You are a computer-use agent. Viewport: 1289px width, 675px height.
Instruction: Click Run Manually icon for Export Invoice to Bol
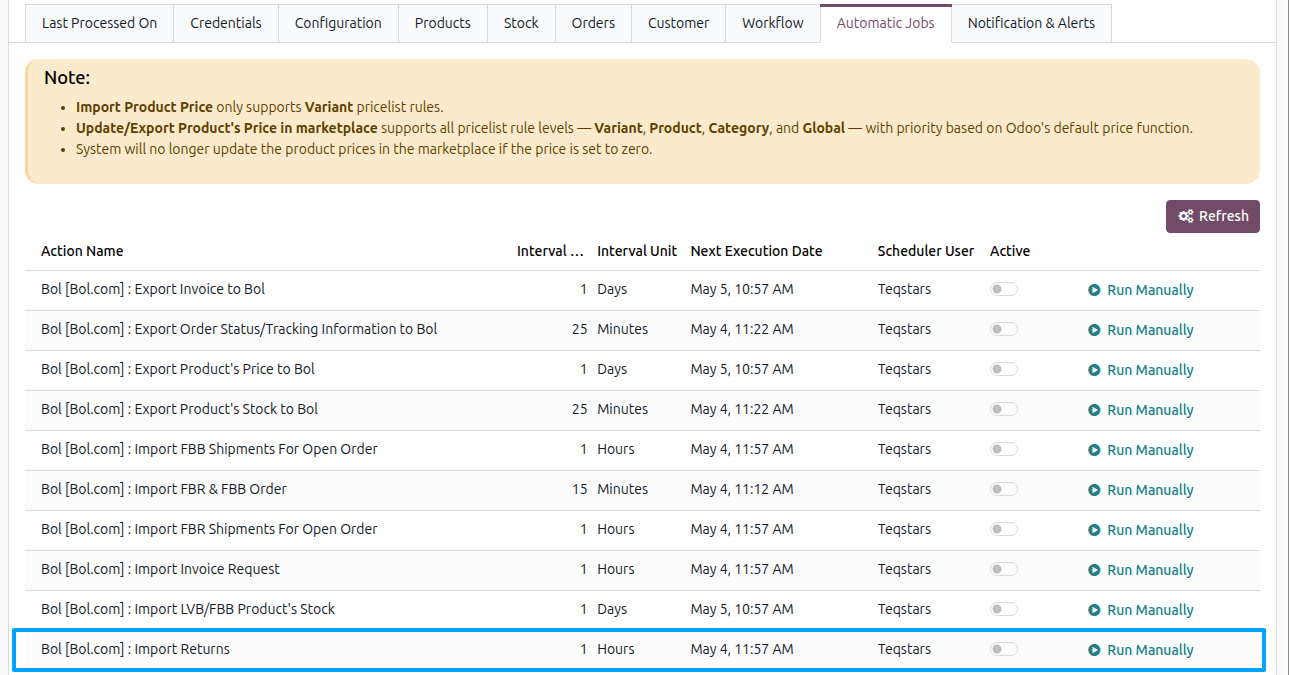[x=1094, y=290]
